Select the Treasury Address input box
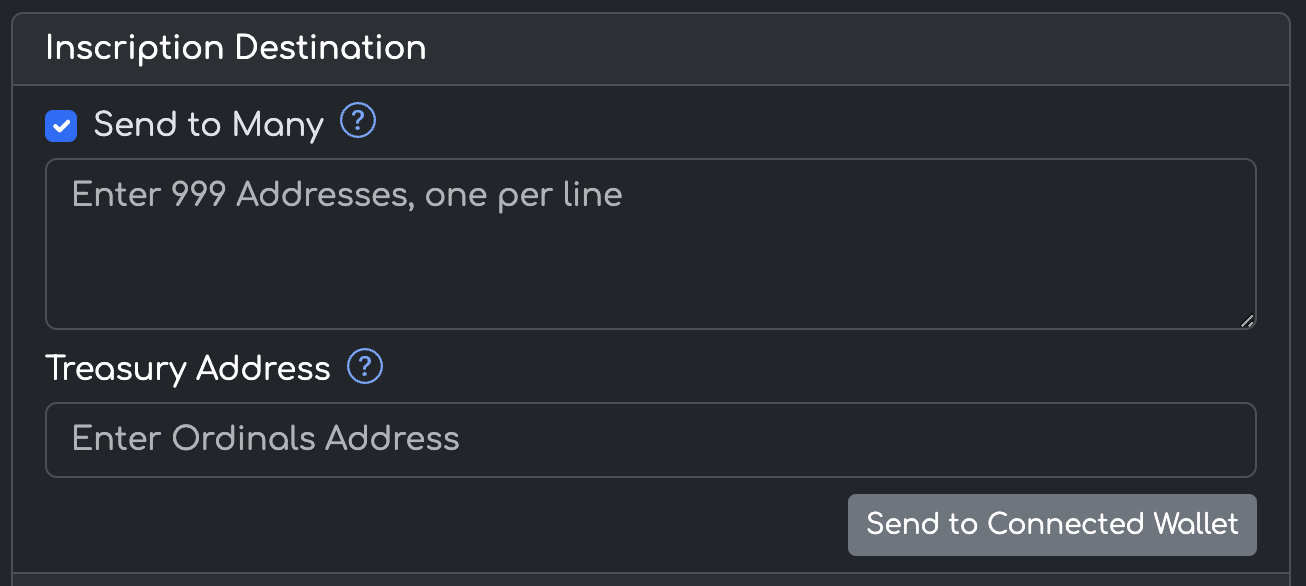The height and width of the screenshot is (586, 1306). point(650,440)
